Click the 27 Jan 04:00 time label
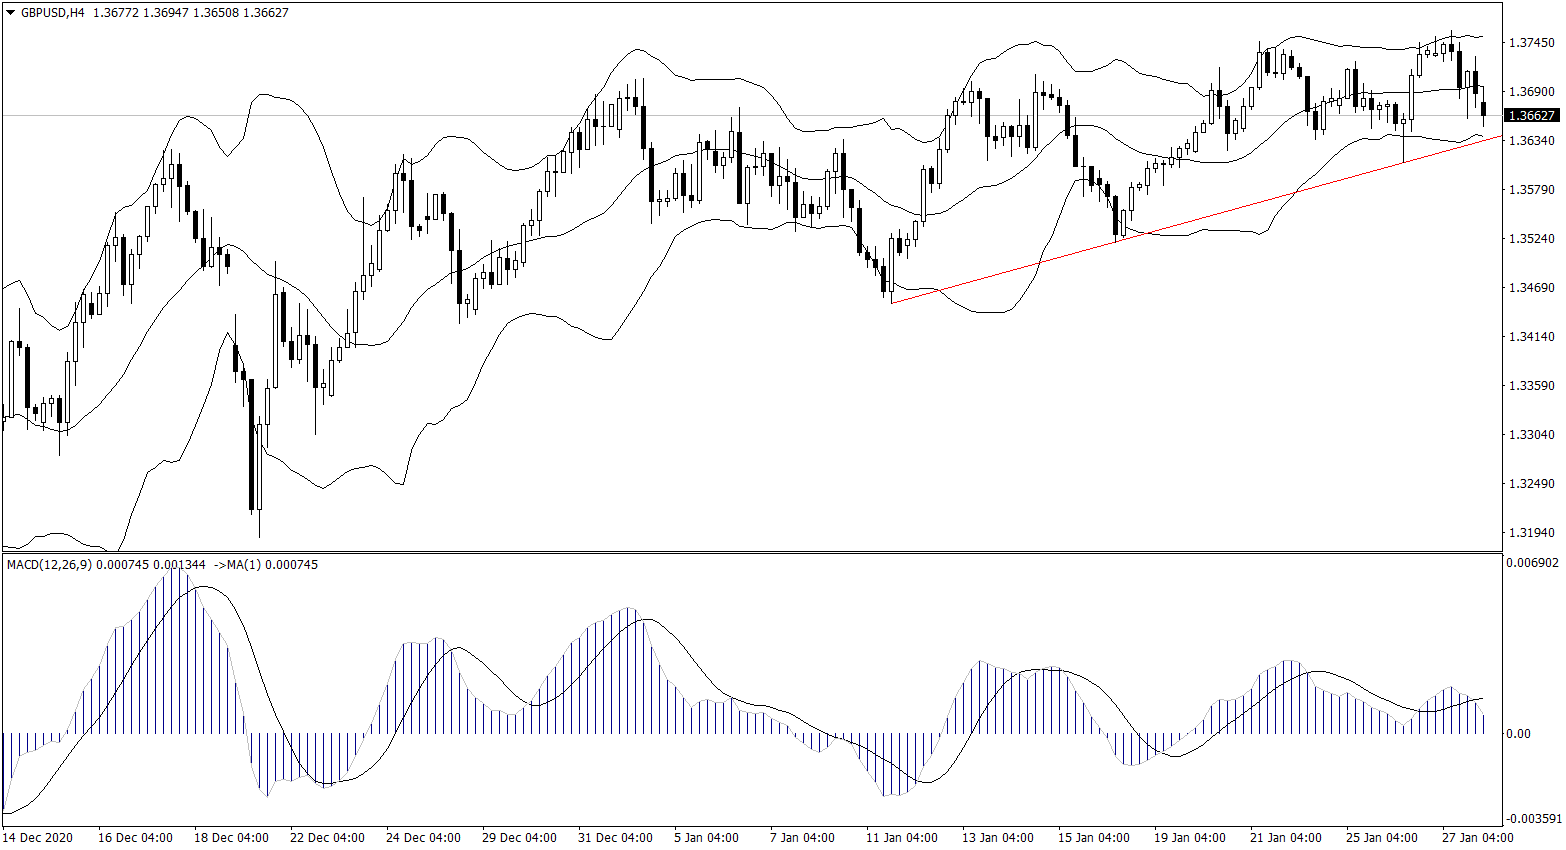Viewport: 1566px width, 850px height. [x=1477, y=838]
